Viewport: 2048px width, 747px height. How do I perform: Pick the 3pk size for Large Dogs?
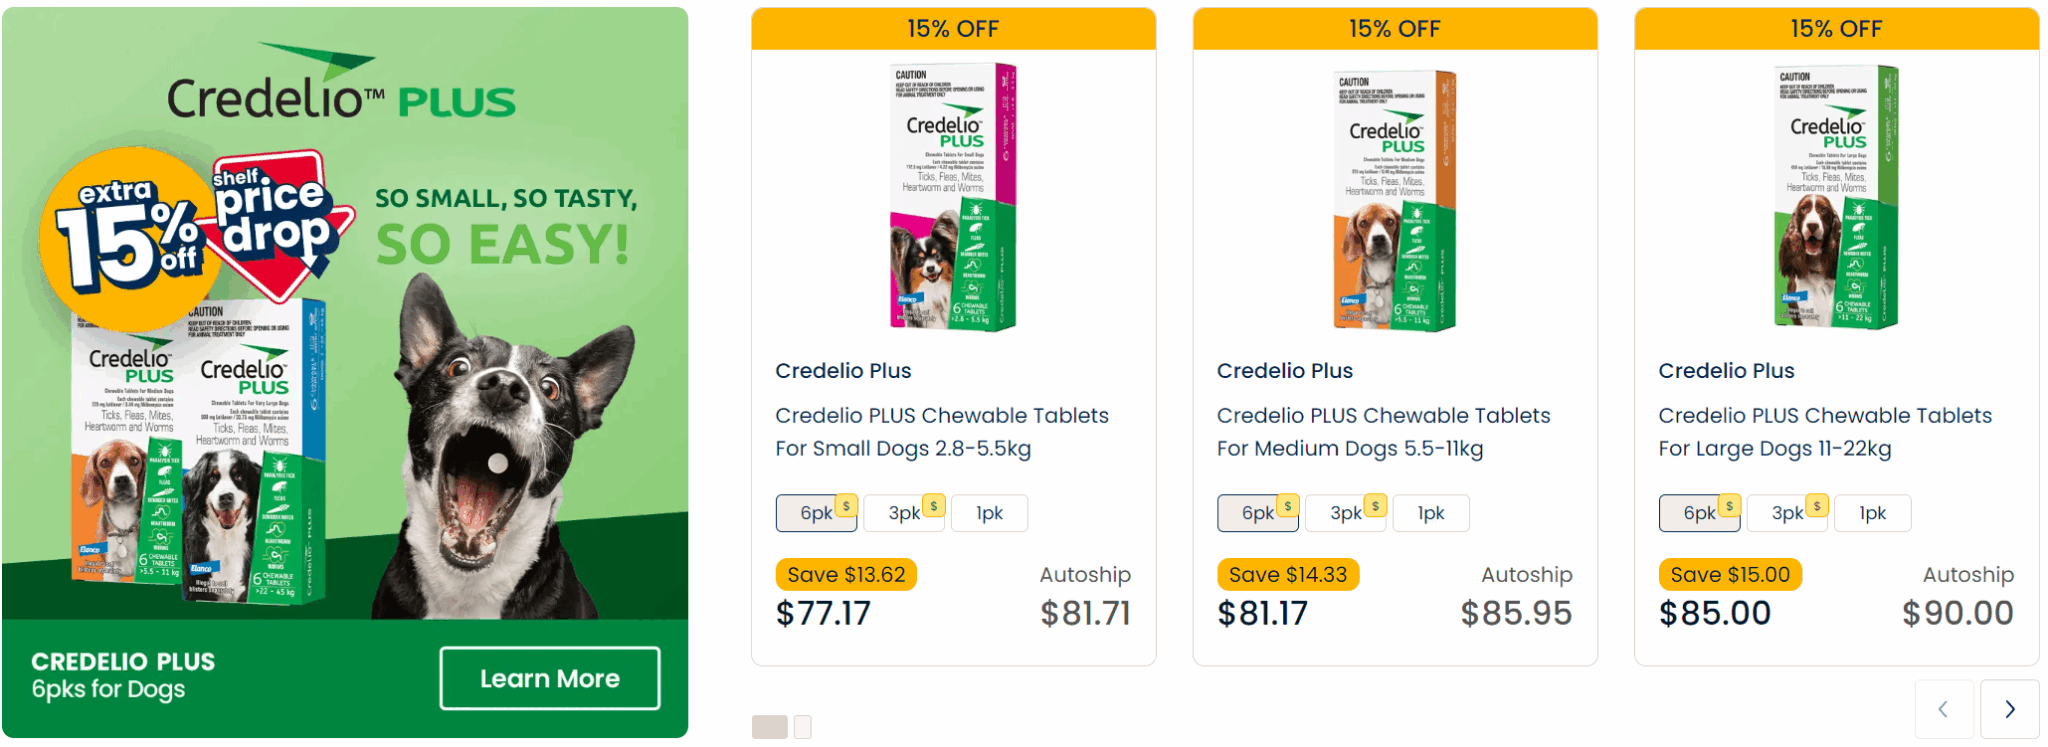pos(1787,513)
